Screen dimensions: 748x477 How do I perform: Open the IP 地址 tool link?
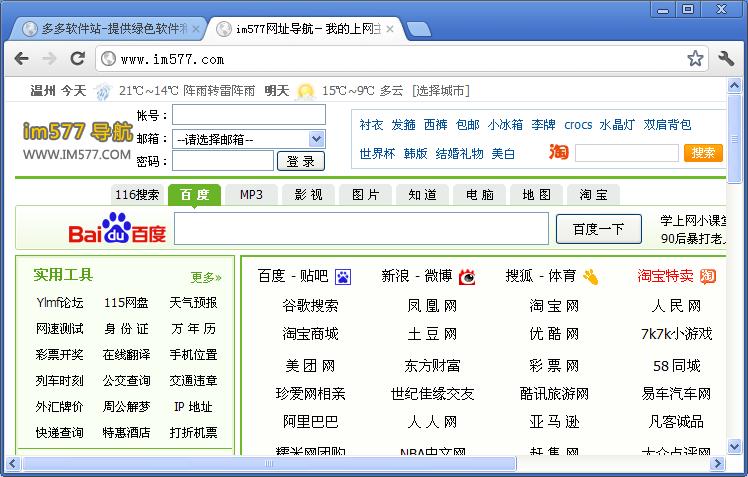[x=193, y=406]
